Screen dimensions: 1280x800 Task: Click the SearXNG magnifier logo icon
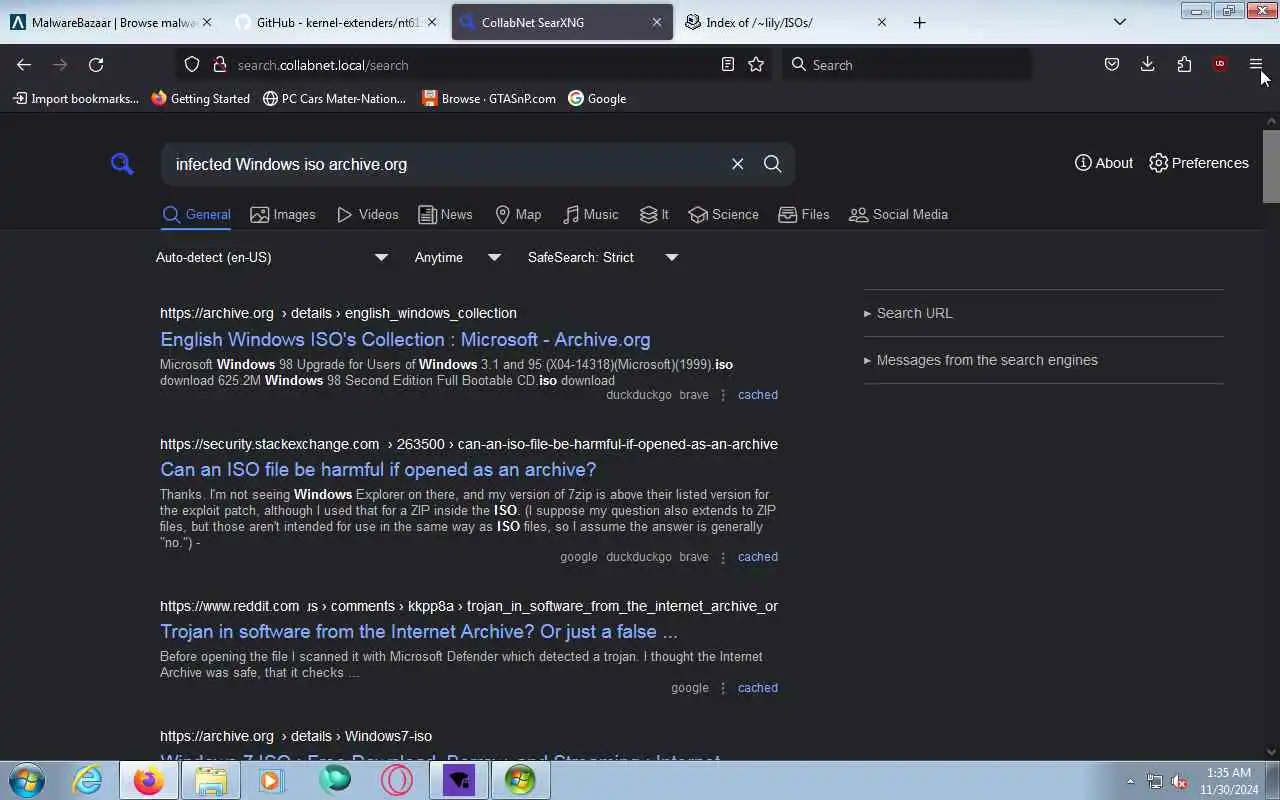point(122,164)
